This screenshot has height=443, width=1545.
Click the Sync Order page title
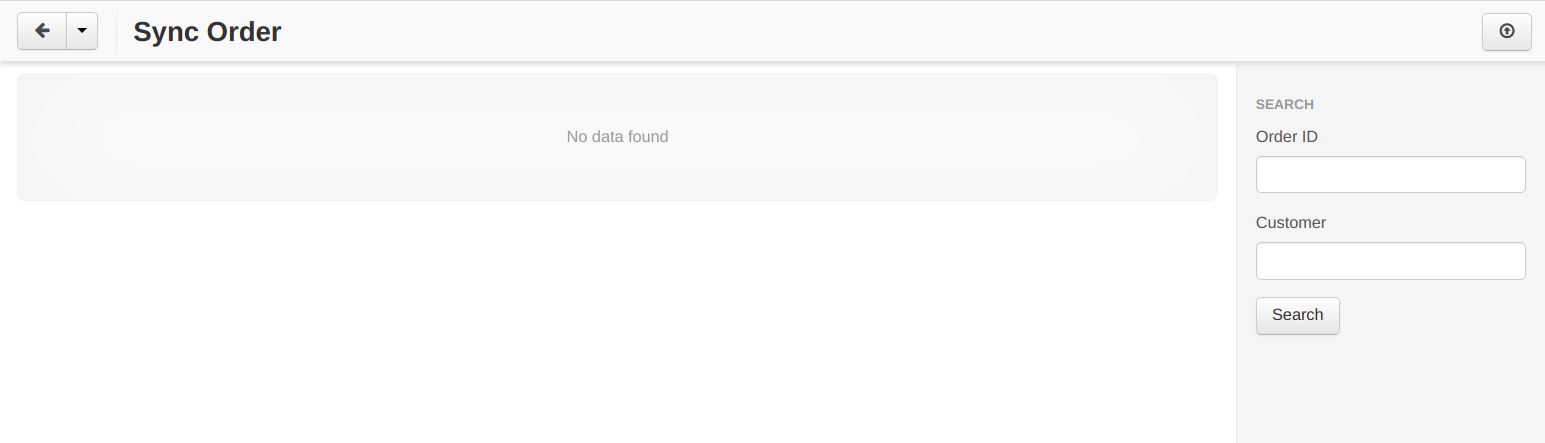[207, 32]
